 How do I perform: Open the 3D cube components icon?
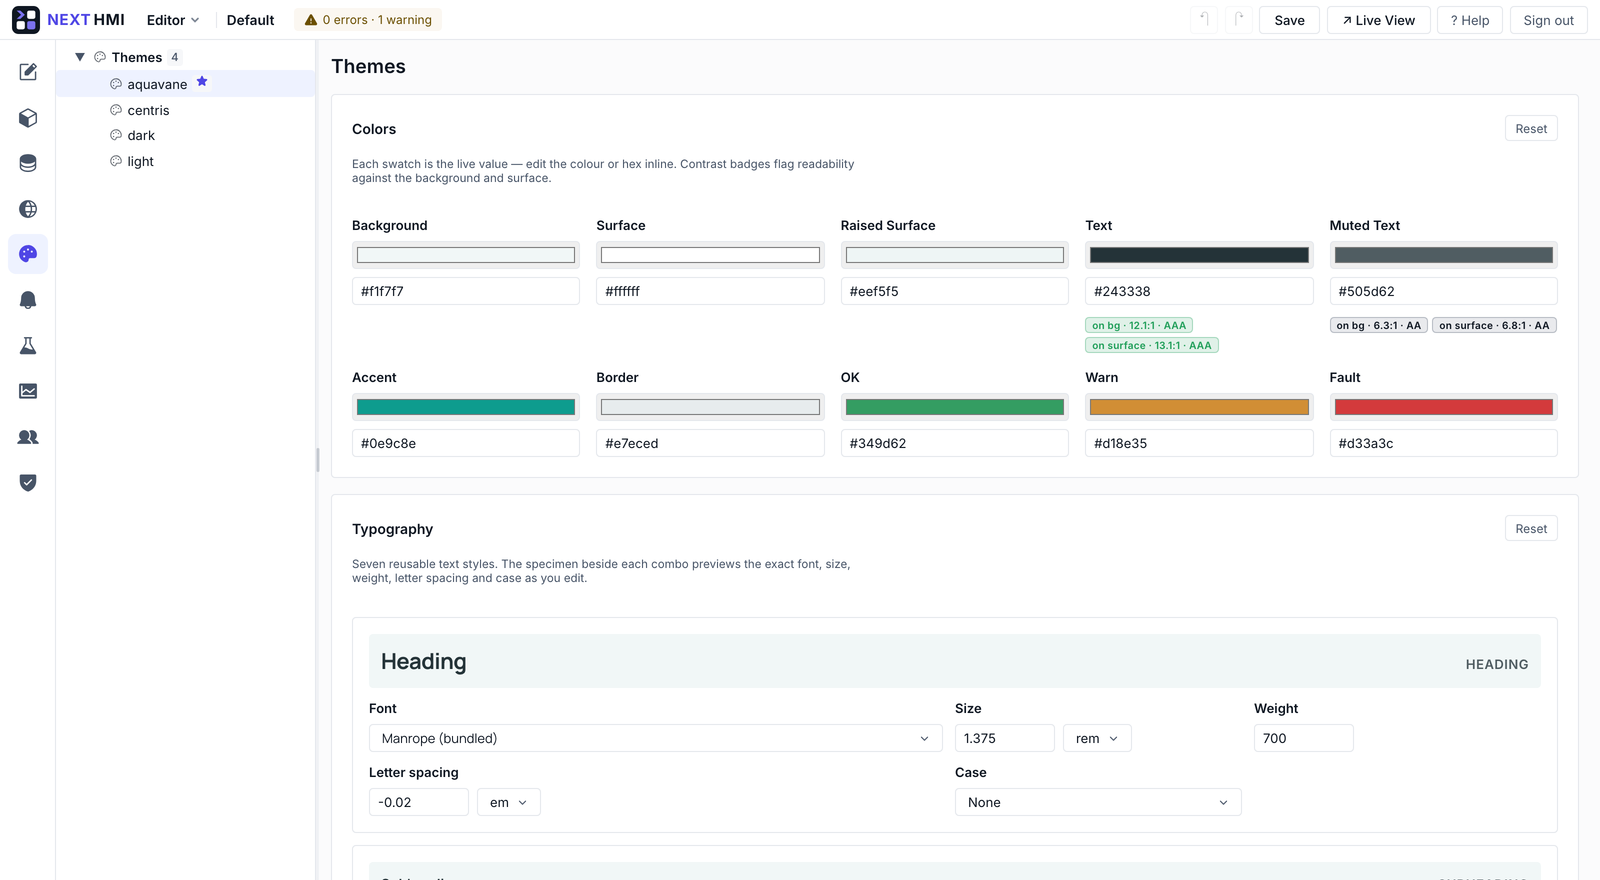[x=28, y=118]
